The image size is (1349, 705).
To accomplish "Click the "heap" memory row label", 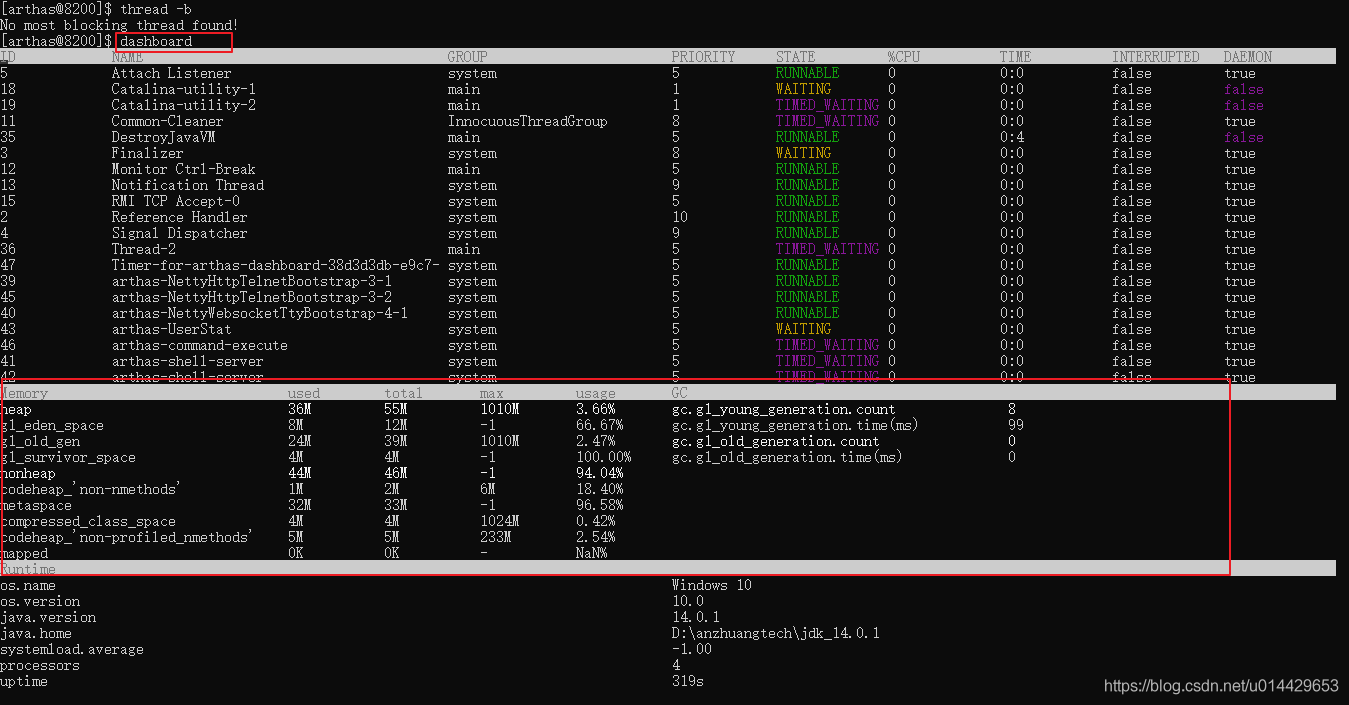I will pyautogui.click(x=16, y=409).
